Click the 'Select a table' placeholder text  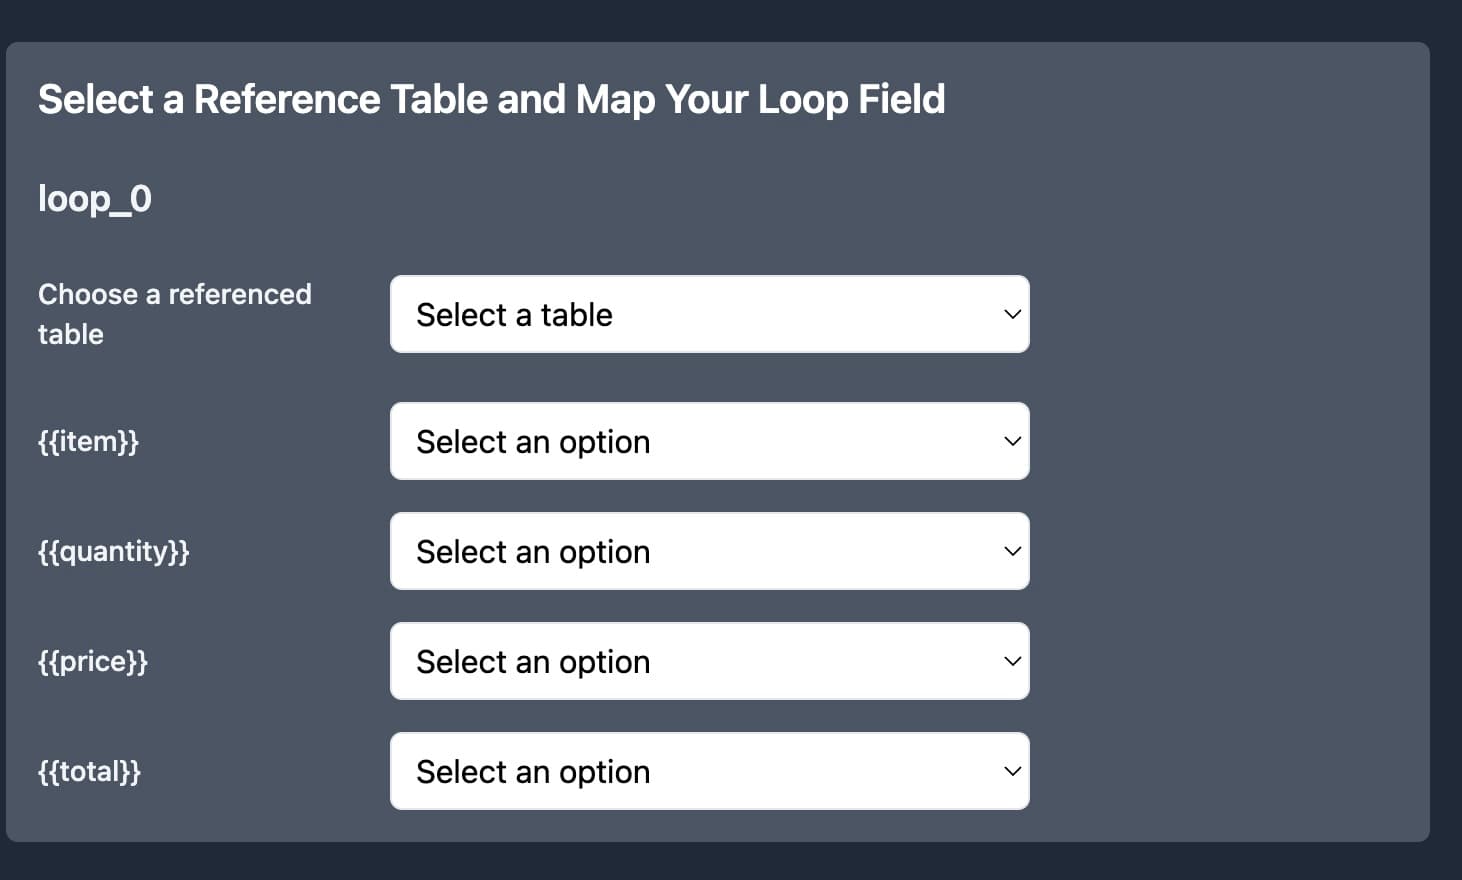tap(514, 315)
